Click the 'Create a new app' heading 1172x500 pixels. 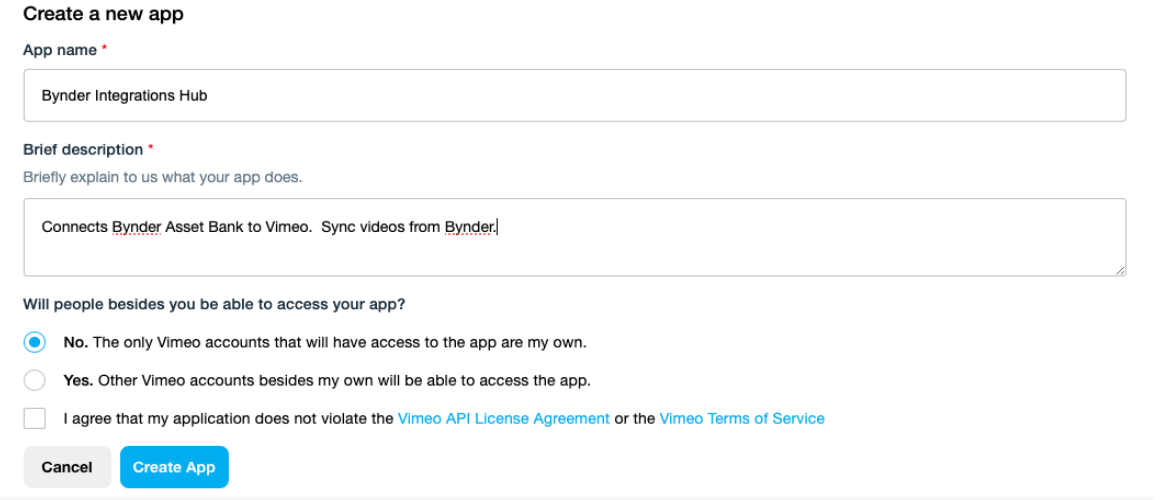104,14
